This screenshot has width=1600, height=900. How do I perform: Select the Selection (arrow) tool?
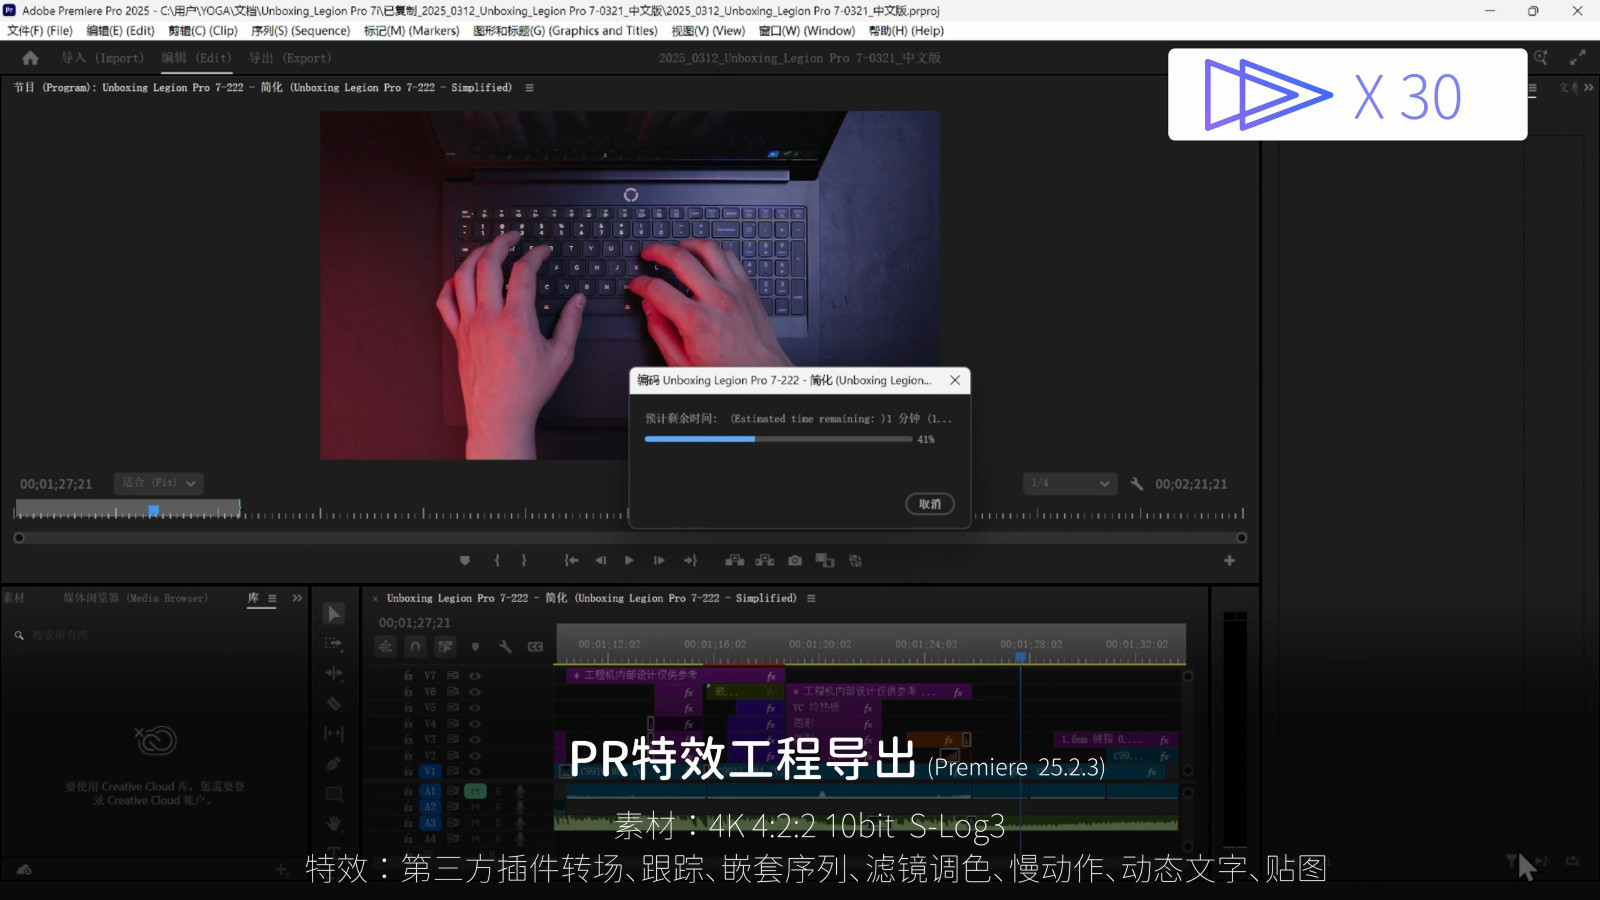[335, 614]
